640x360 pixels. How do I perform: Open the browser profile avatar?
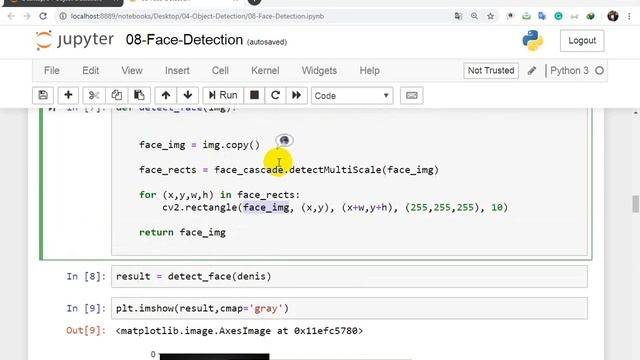pos(613,16)
